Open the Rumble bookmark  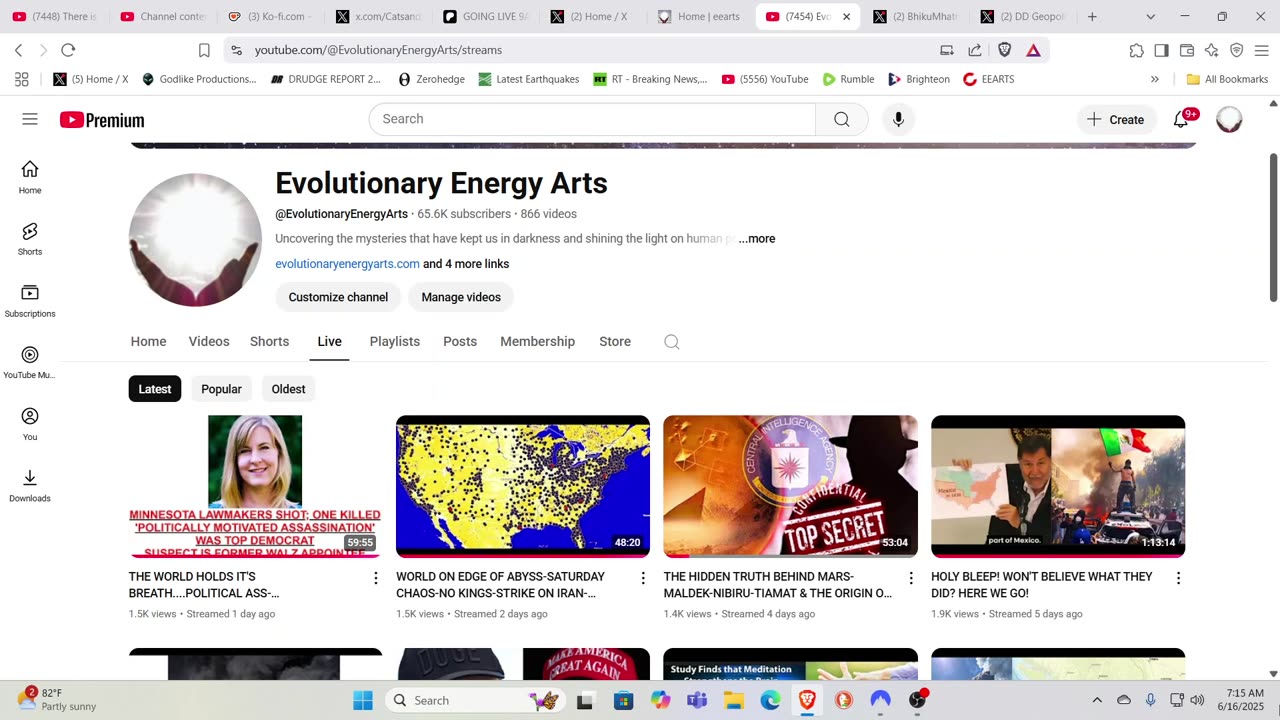[848, 79]
